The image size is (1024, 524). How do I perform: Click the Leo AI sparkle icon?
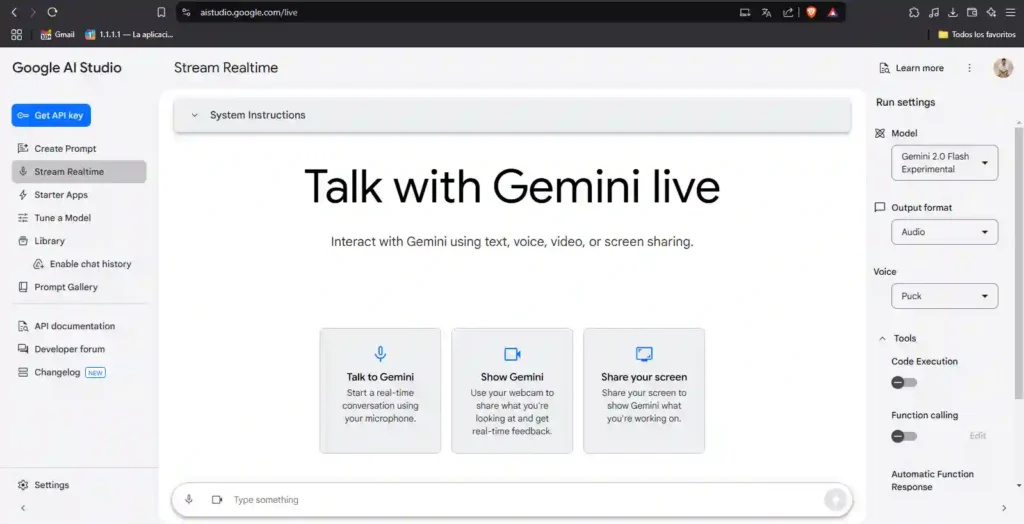(991, 12)
